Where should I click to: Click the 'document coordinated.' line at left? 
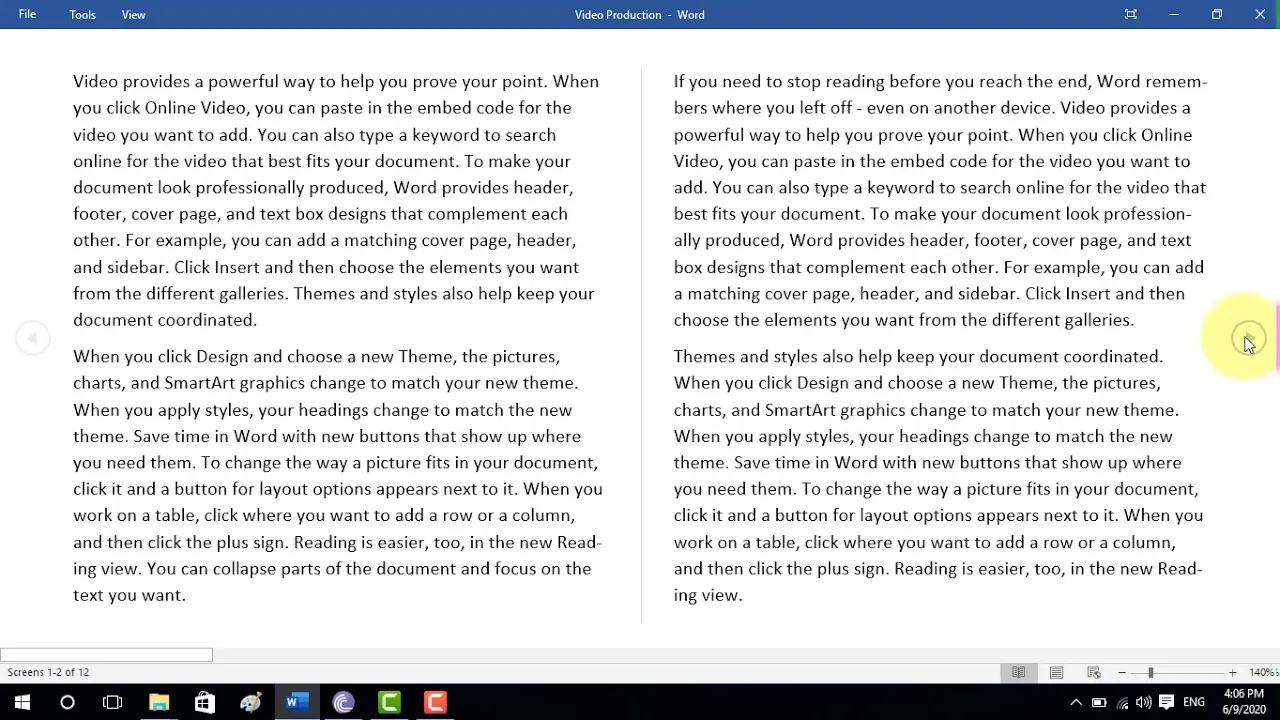pos(165,320)
